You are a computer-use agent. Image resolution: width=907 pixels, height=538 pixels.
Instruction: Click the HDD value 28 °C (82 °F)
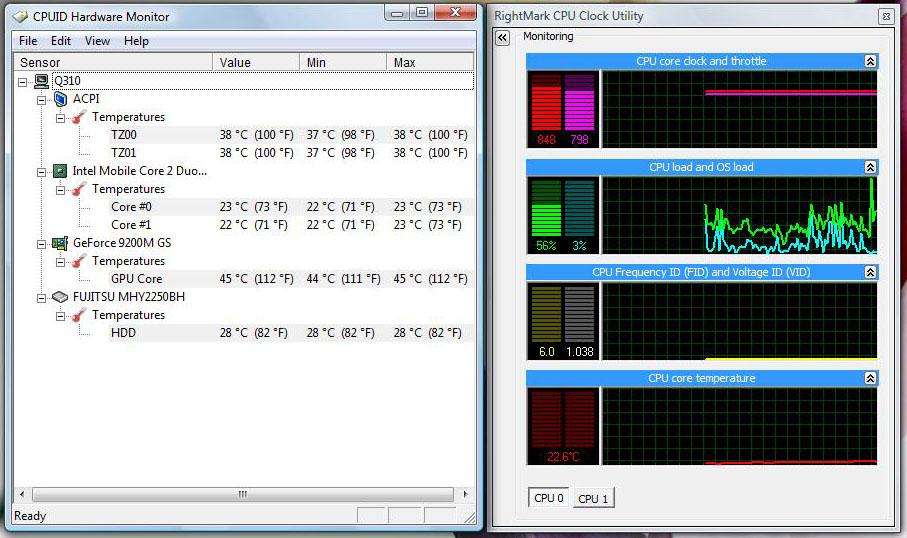[x=253, y=333]
